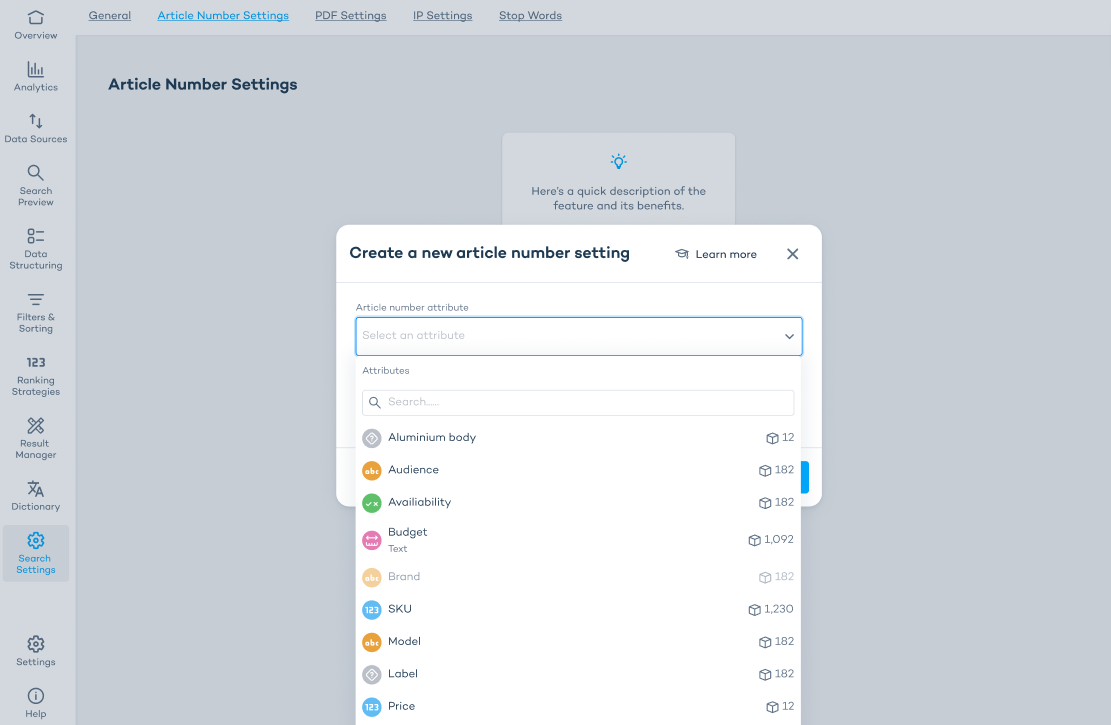This screenshot has width=1111, height=725.
Task: Click the graduation cap Learn more icon
Action: click(682, 254)
